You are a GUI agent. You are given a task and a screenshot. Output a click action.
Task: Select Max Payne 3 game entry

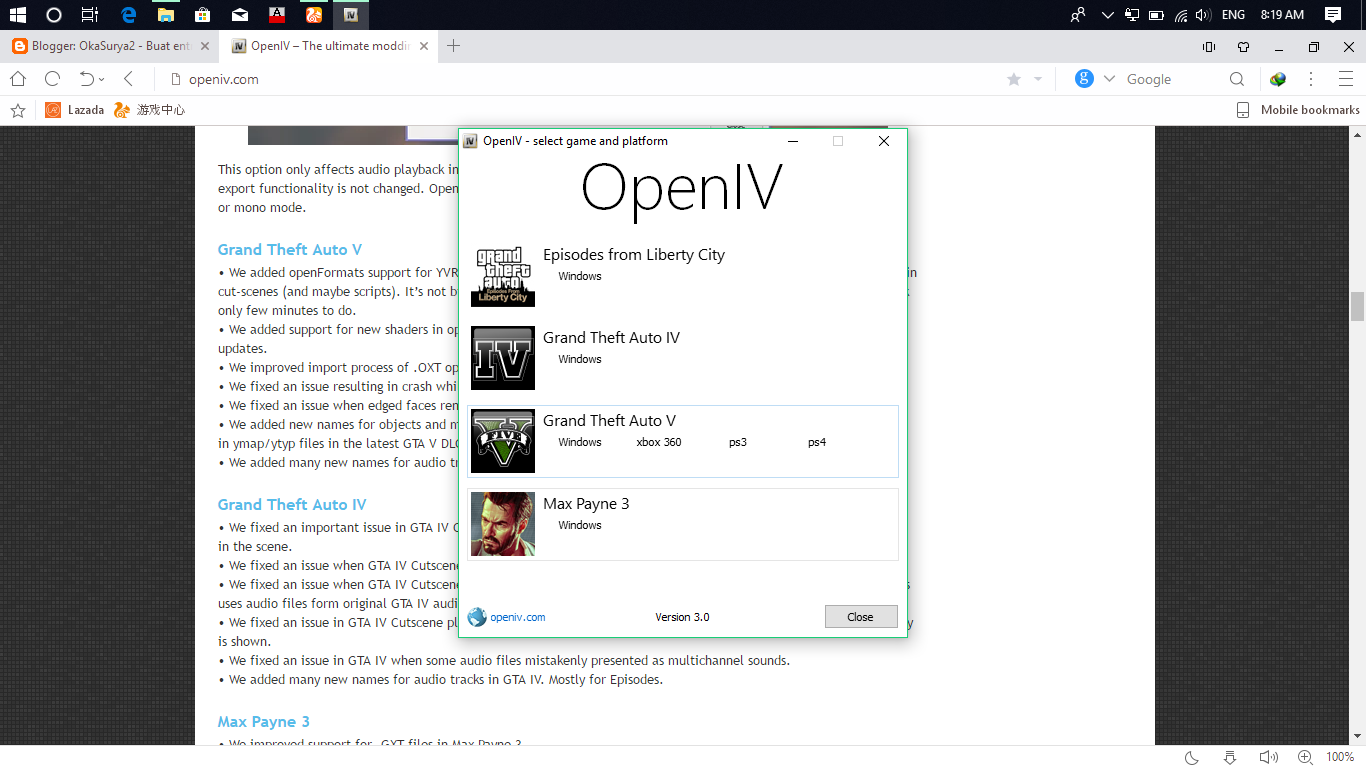point(683,524)
